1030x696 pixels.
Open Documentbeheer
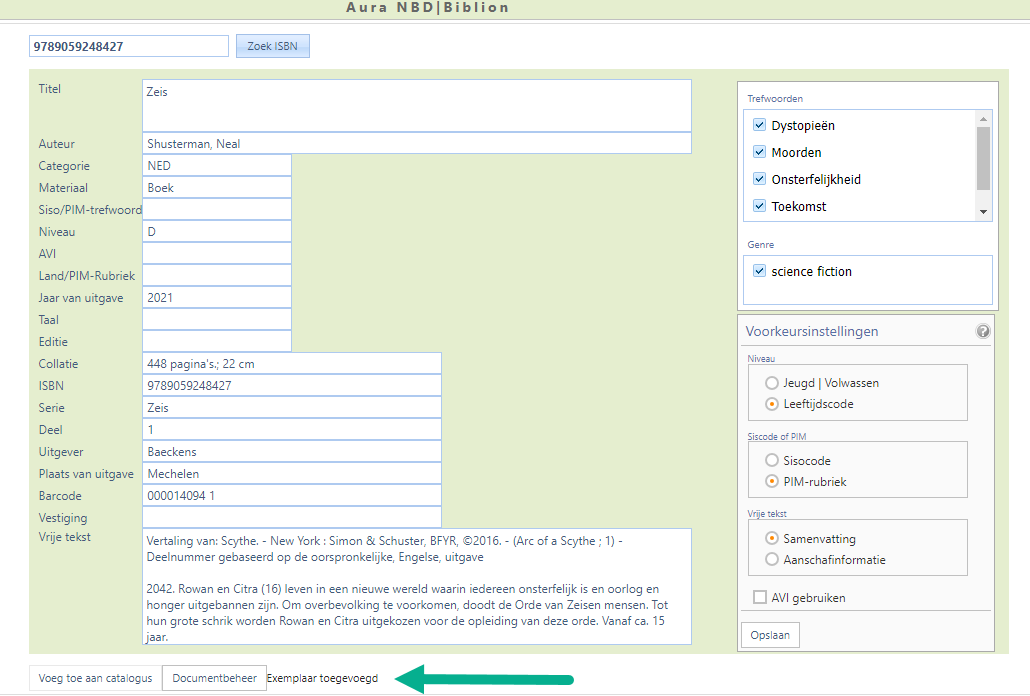point(214,678)
